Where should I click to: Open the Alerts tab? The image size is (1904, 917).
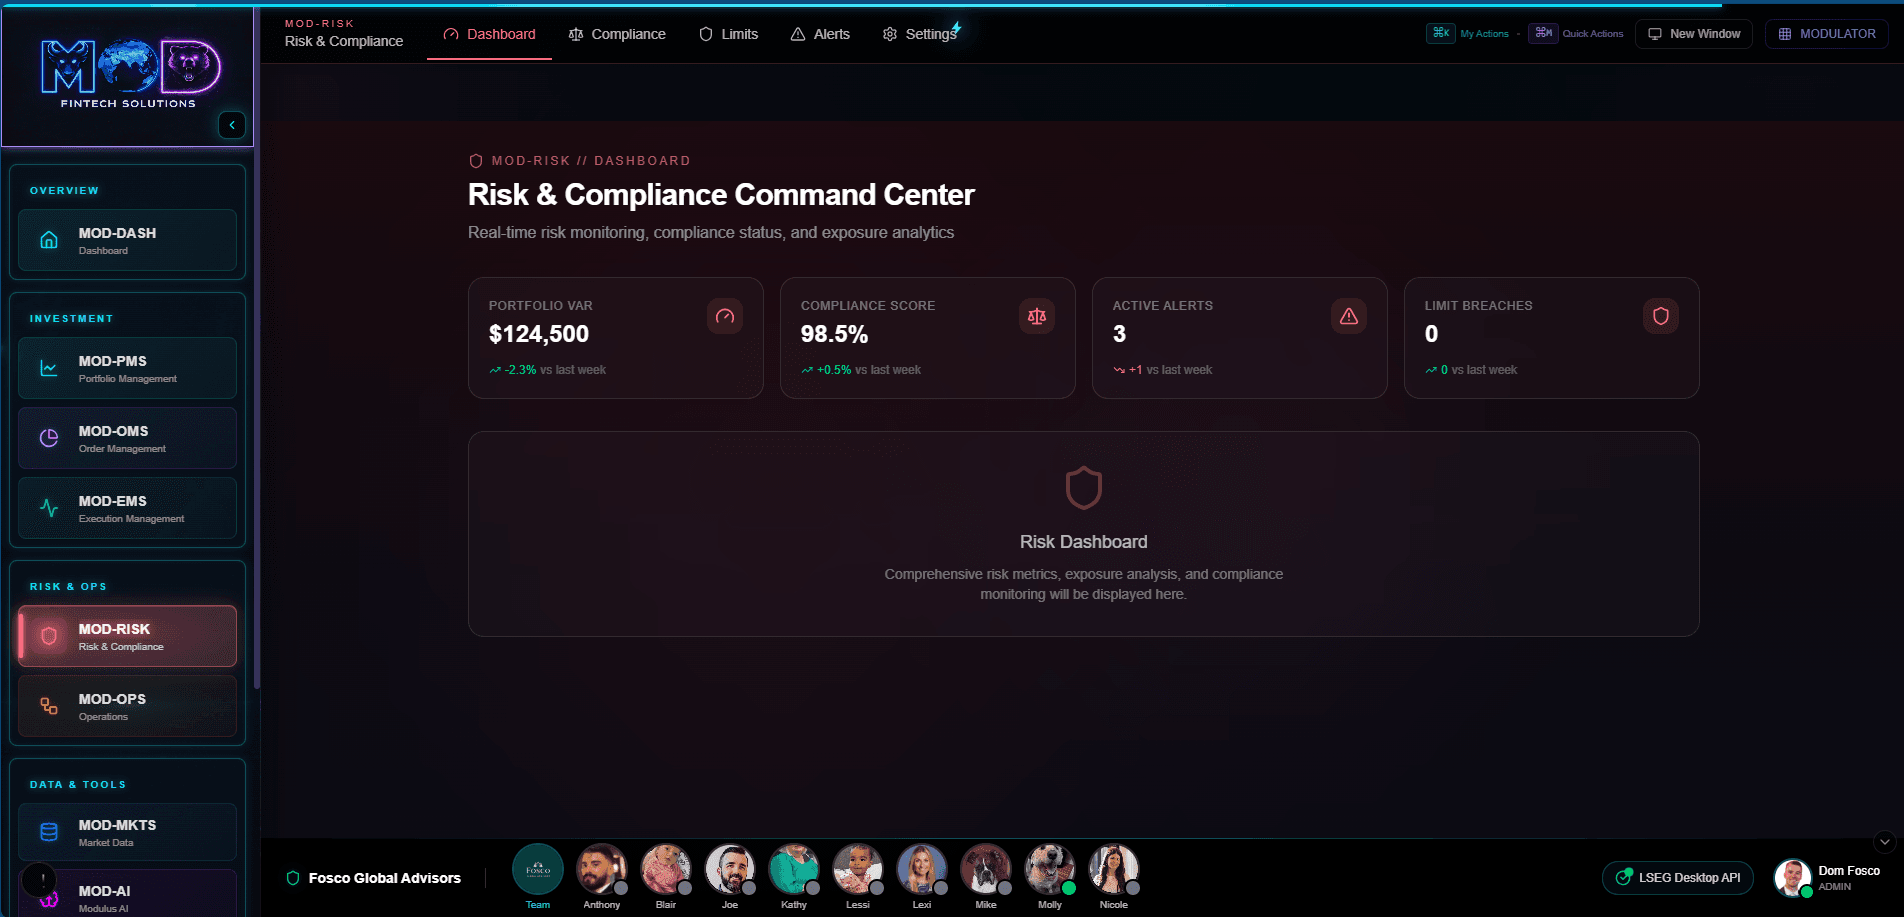click(x=820, y=34)
